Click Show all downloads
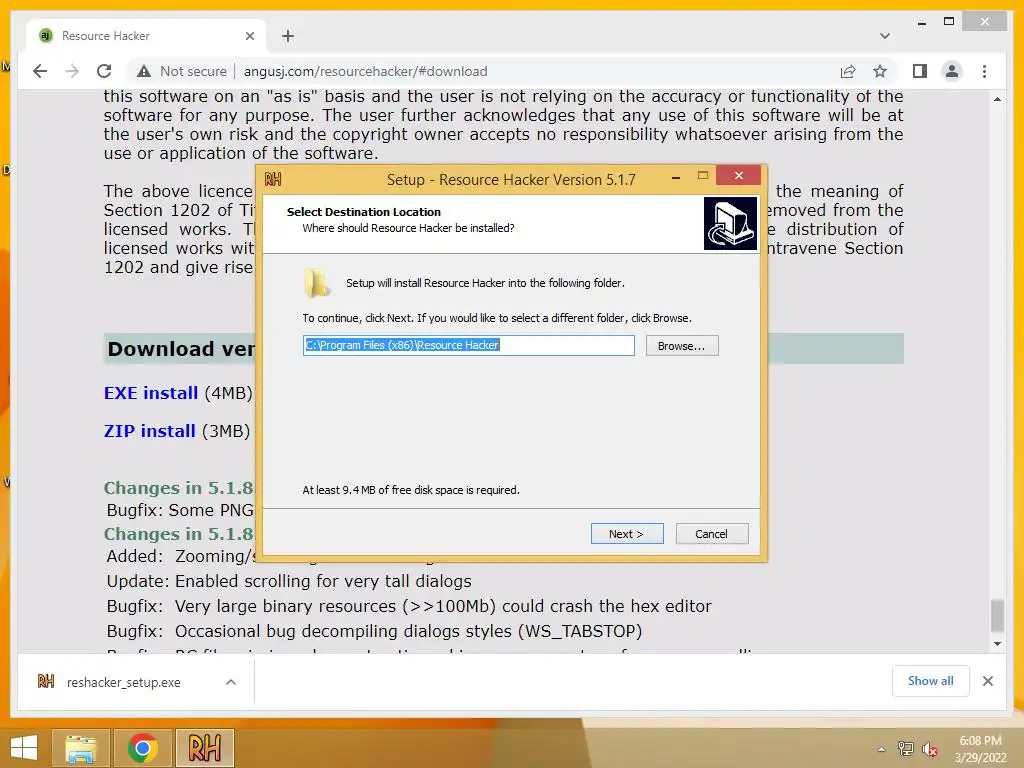 pos(931,681)
